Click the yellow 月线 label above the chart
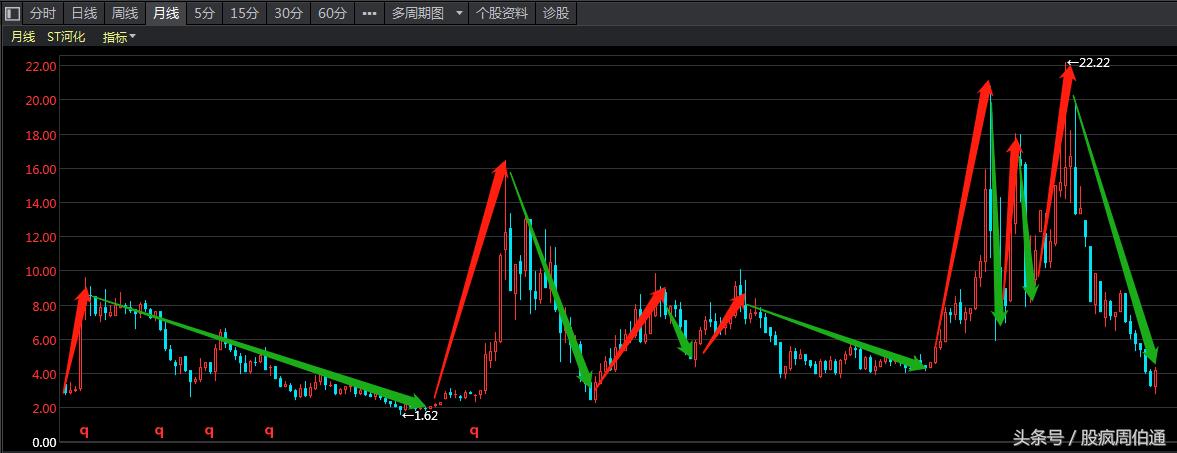This screenshot has height=453, width=1177. [x=23, y=37]
